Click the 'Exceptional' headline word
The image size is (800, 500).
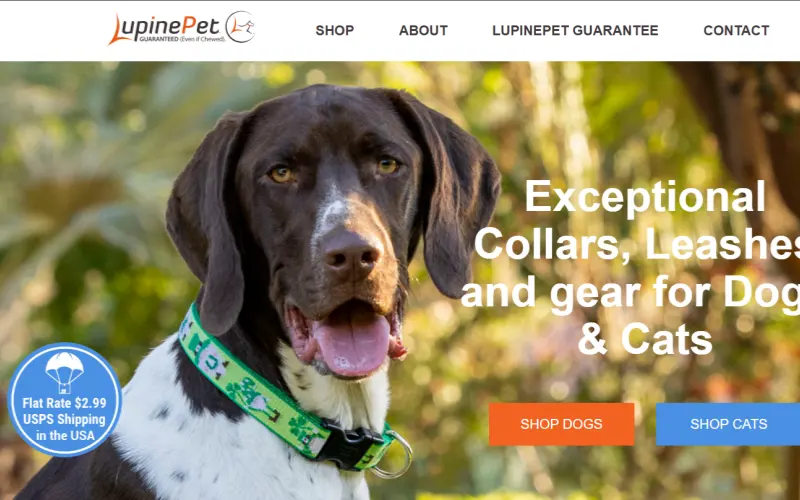pyautogui.click(x=645, y=196)
